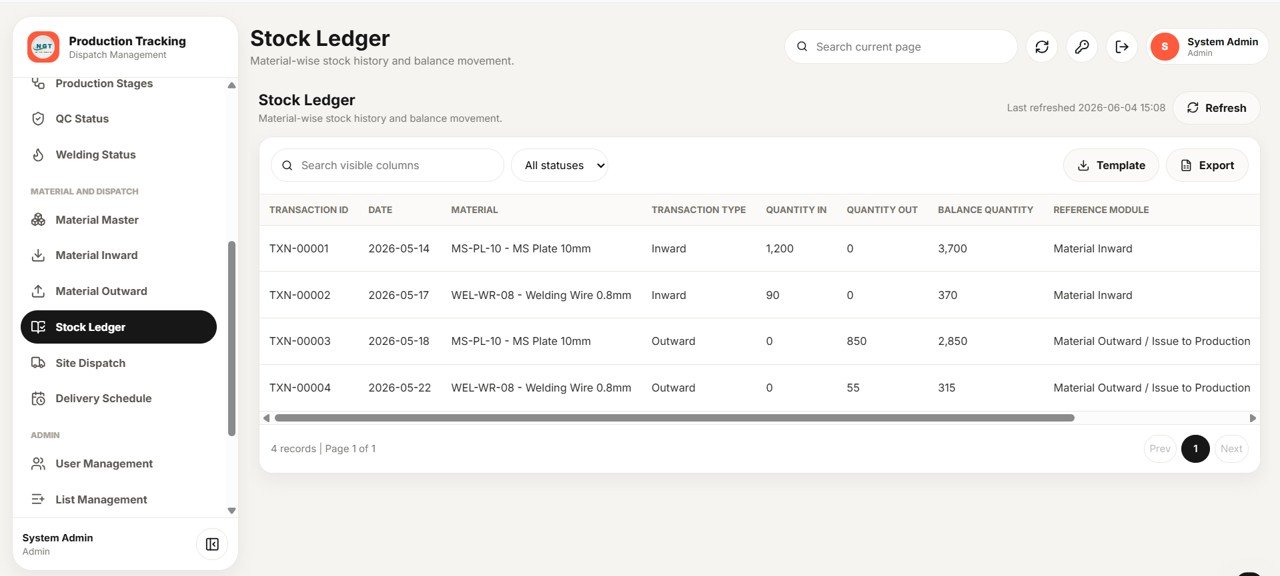Click the 2026-05-18 date cell

399,341
